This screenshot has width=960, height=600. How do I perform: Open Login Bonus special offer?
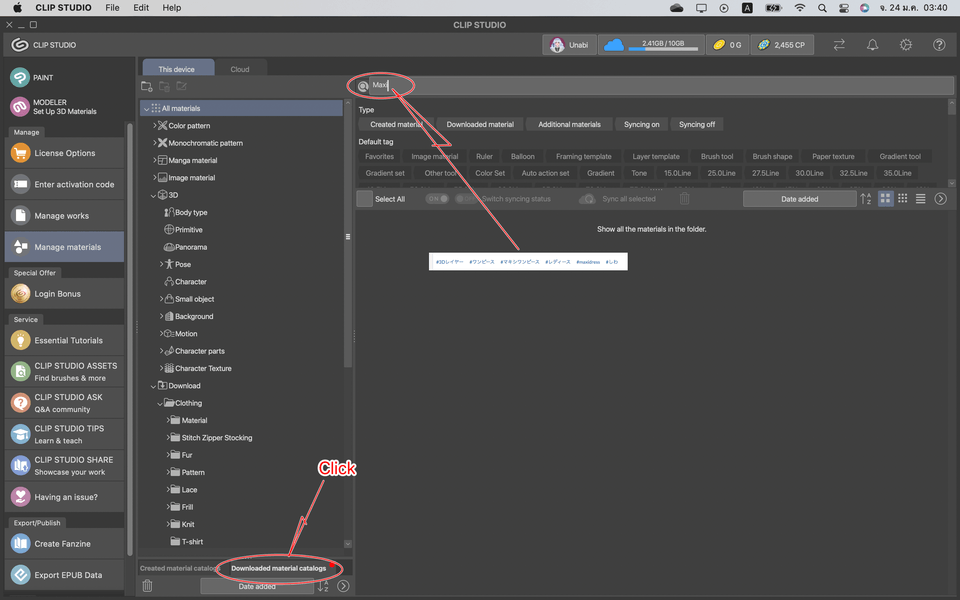tap(64, 294)
